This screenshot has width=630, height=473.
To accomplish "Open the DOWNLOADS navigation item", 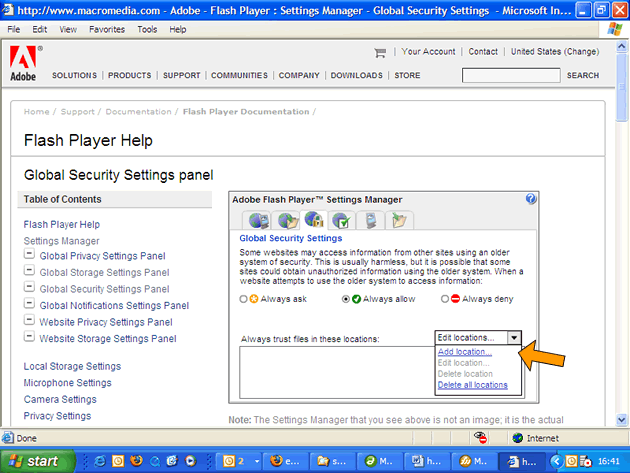I will pos(356,76).
